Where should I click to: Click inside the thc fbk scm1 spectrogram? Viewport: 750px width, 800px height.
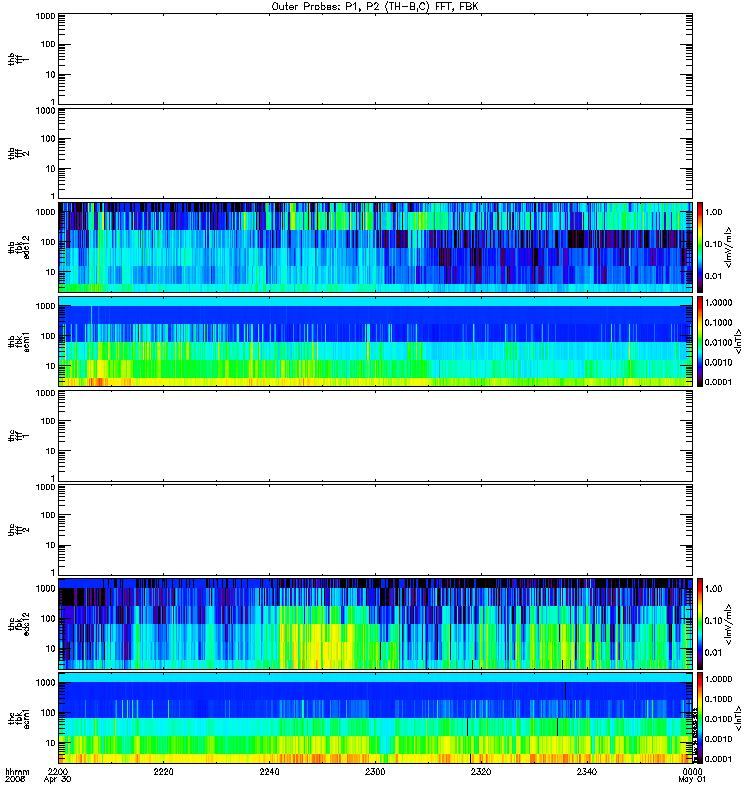(376, 718)
